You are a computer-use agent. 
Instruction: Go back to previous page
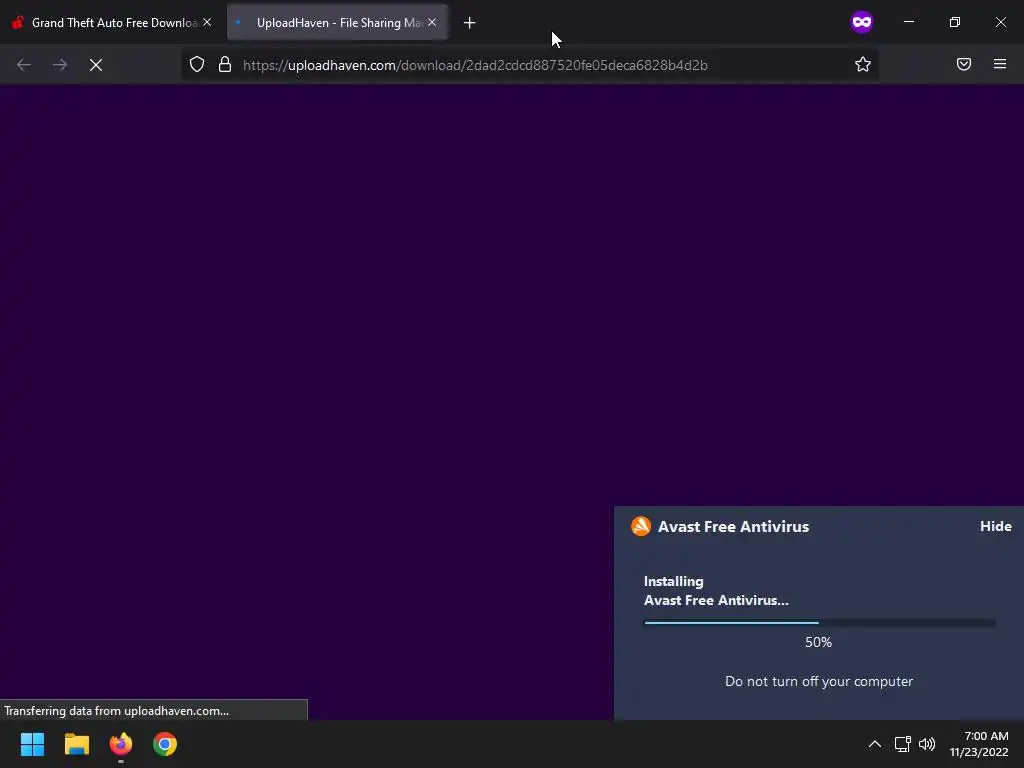click(x=24, y=65)
